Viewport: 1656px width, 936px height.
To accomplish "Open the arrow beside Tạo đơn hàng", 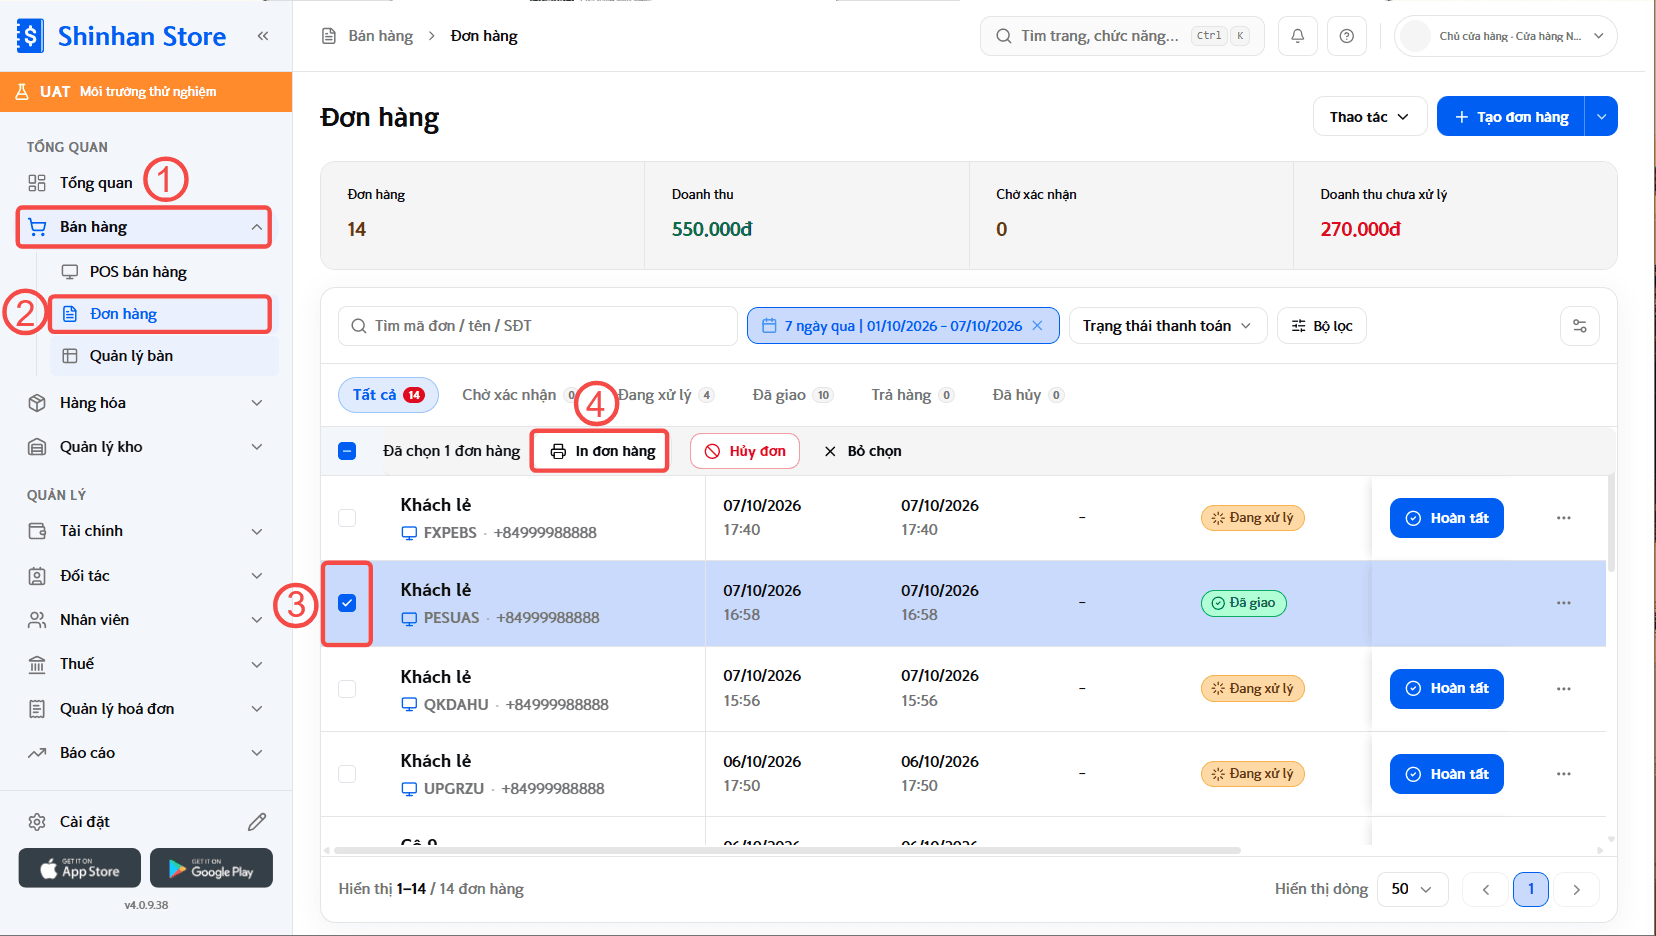I will pyautogui.click(x=1601, y=117).
